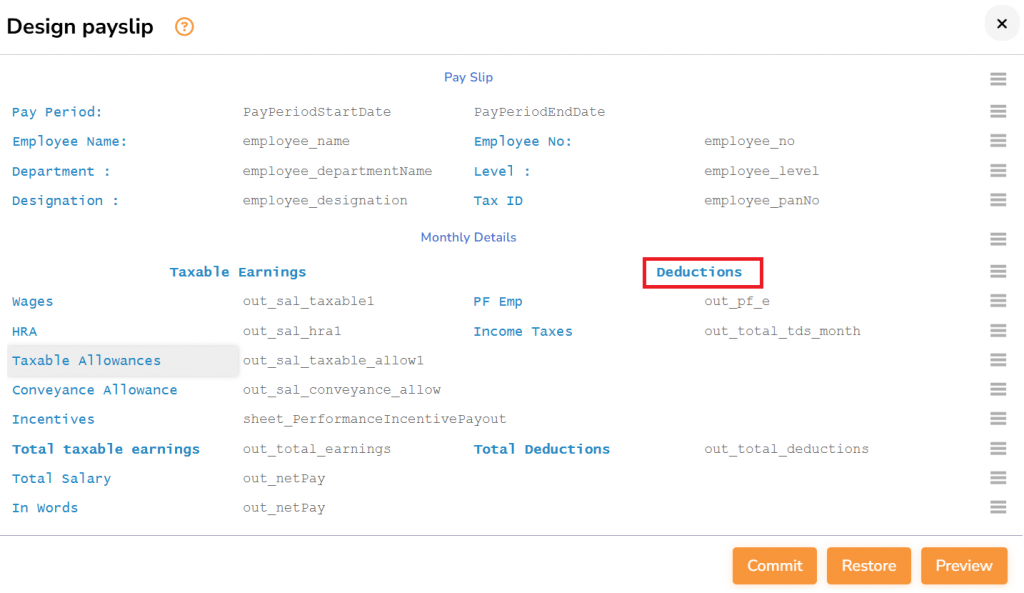
Task: Click the row handle beside out_pf_e
Action: [x=997, y=301]
